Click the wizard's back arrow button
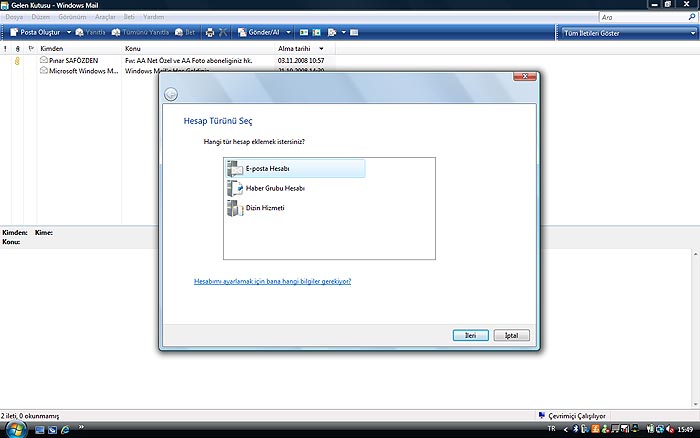 (x=171, y=94)
